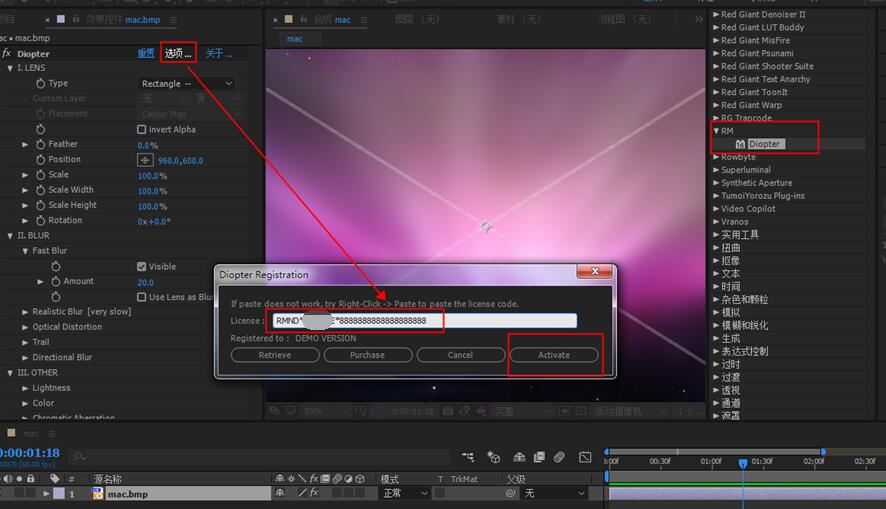Toggle the Position stopwatch icon
Image resolution: width=886 pixels, height=509 pixels.
coord(41,160)
